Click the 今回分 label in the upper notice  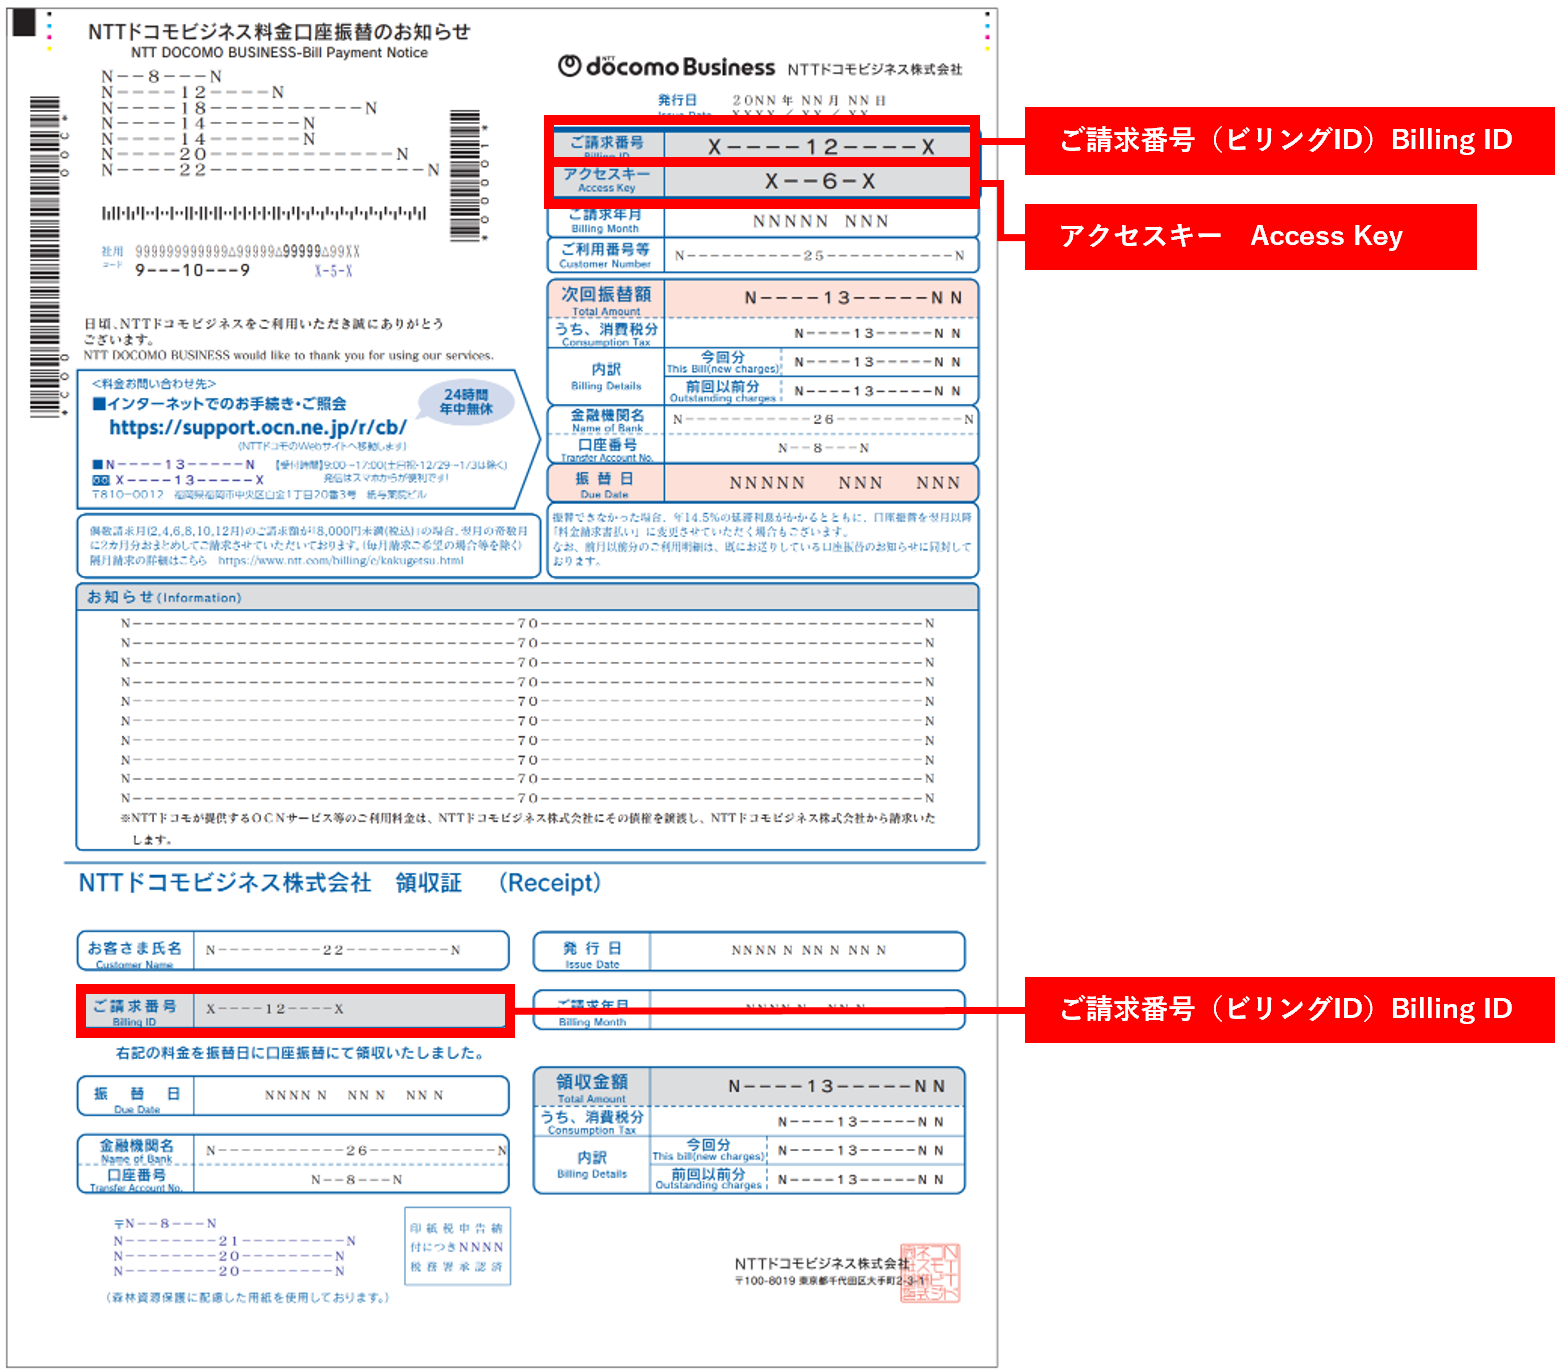pyautogui.click(x=722, y=361)
